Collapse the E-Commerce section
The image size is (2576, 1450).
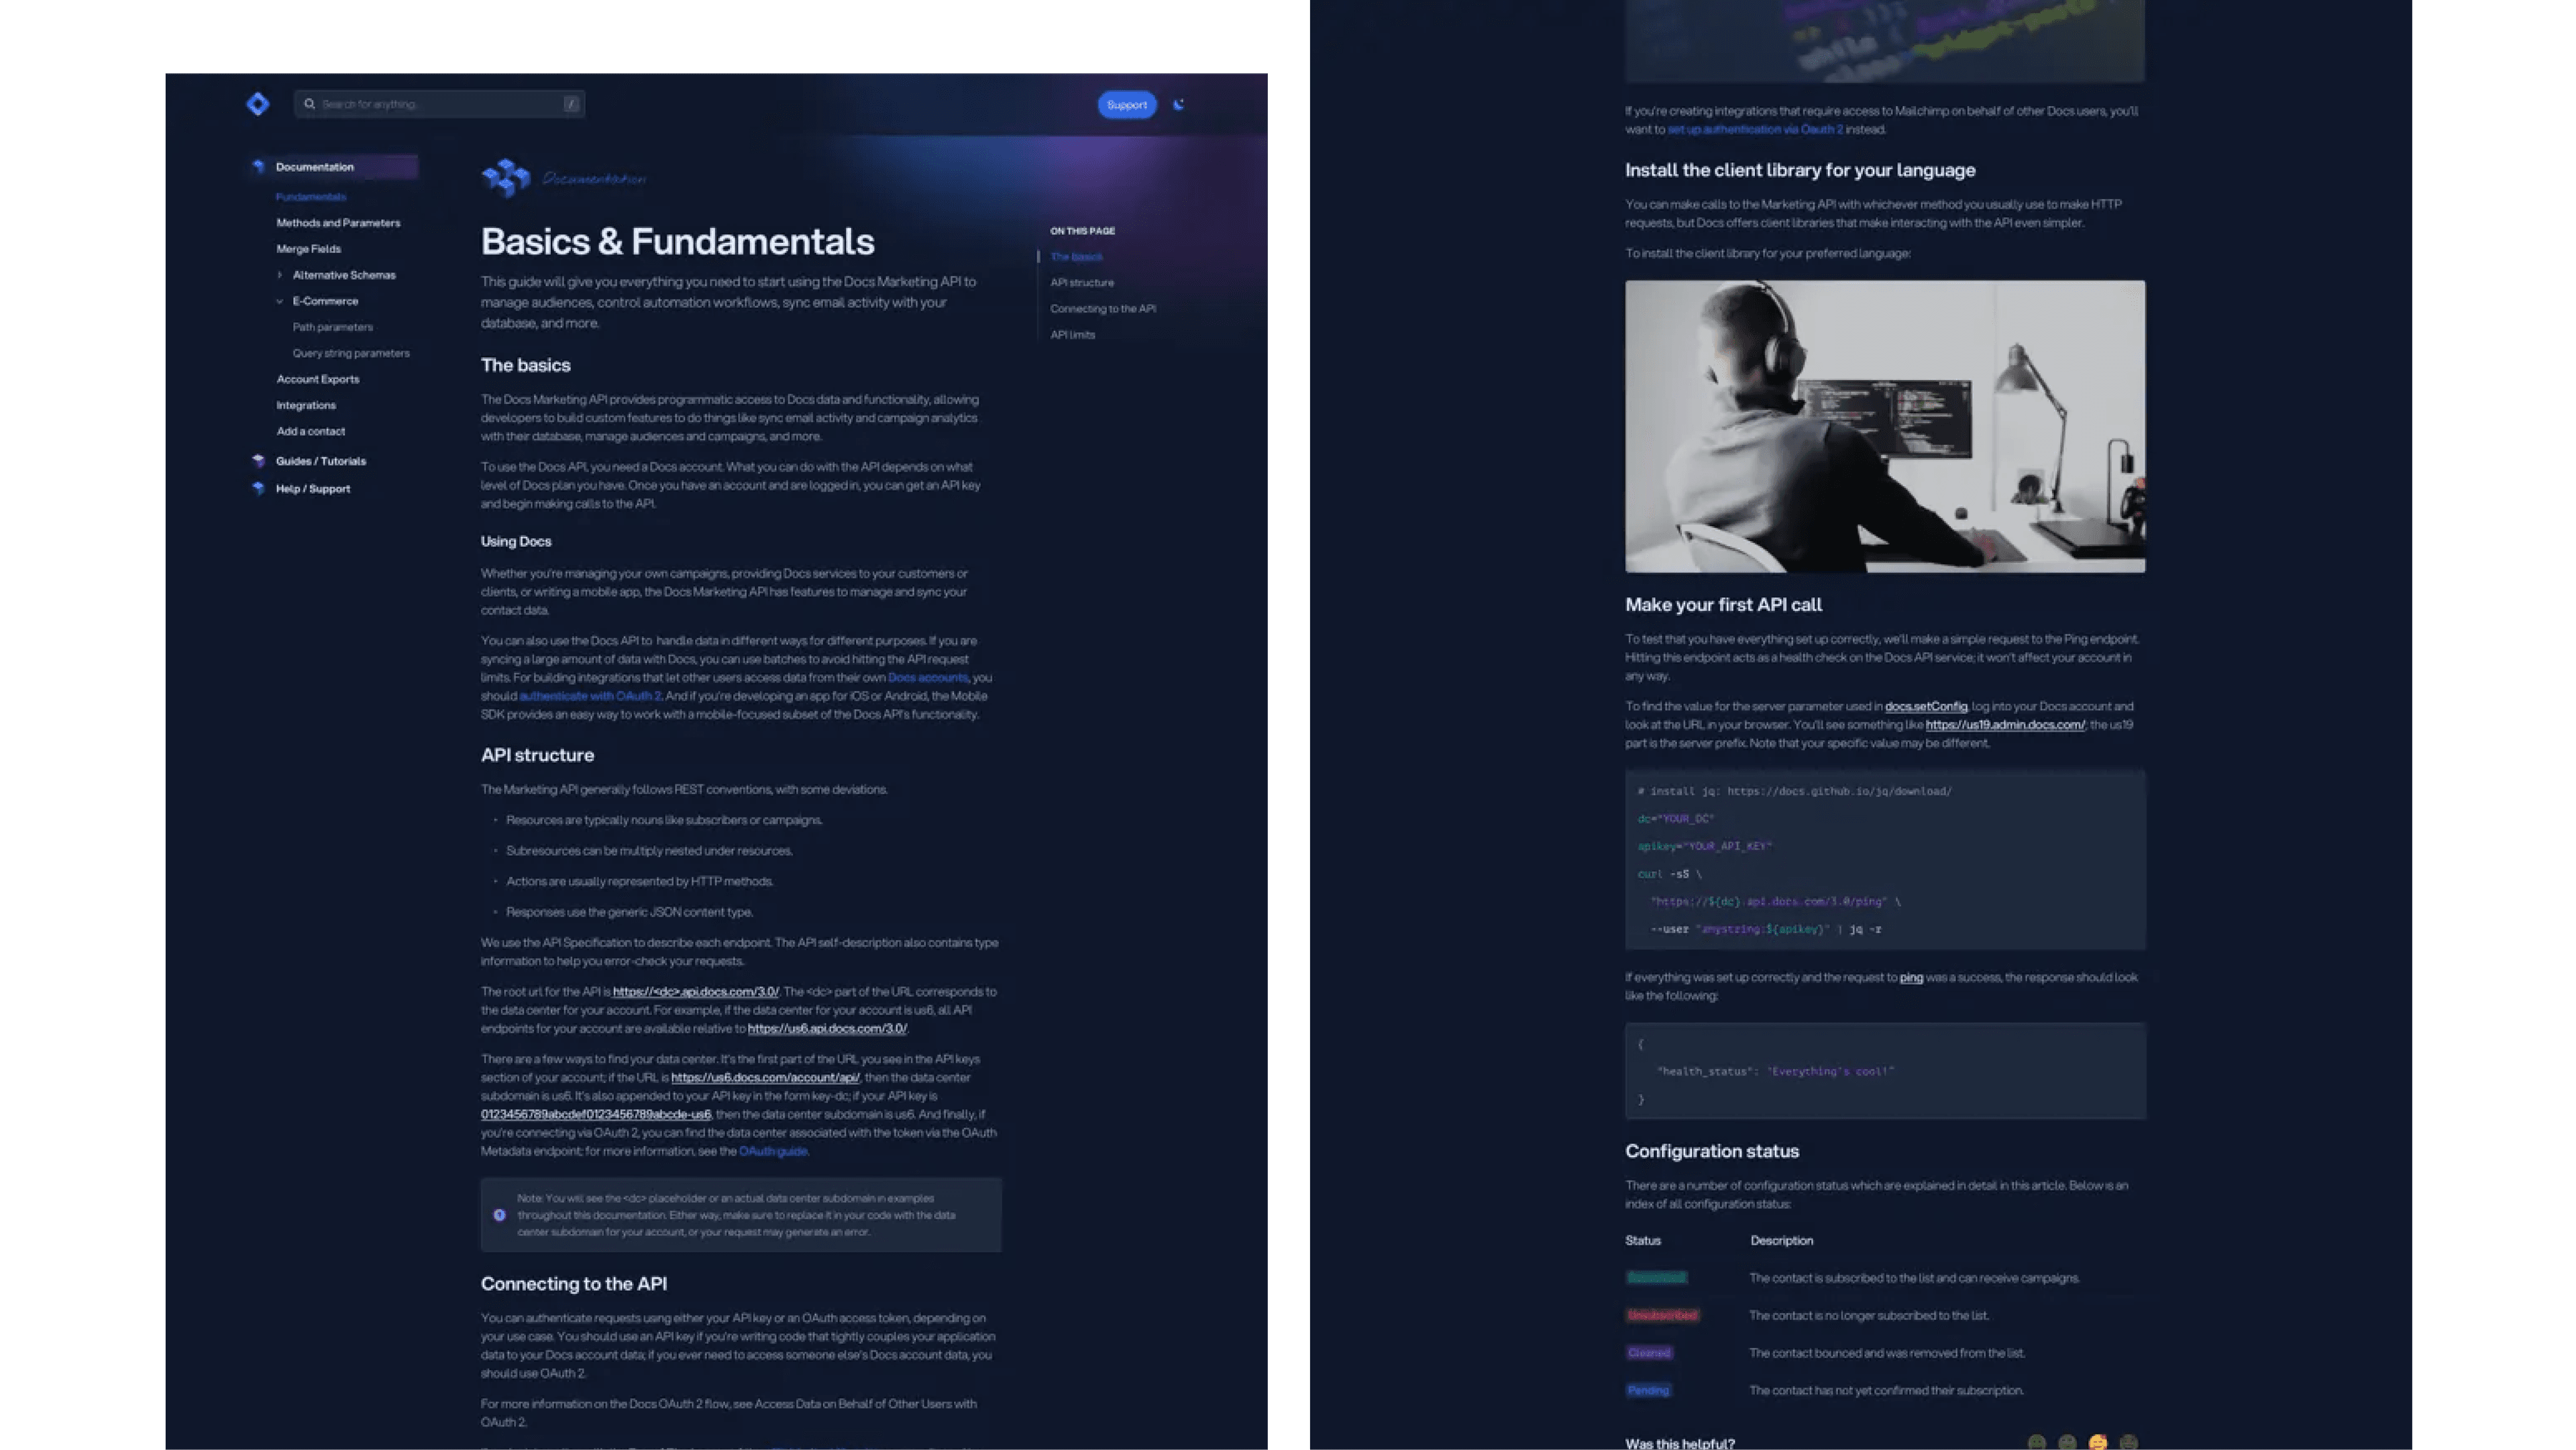[x=279, y=300]
